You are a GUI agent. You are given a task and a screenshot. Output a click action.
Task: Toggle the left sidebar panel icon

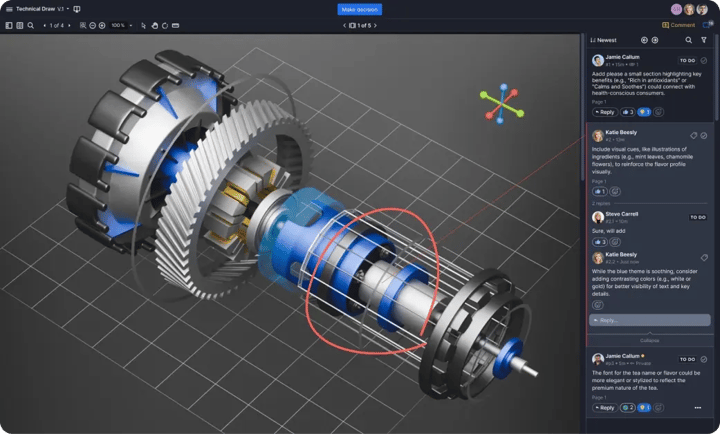pos(7,25)
